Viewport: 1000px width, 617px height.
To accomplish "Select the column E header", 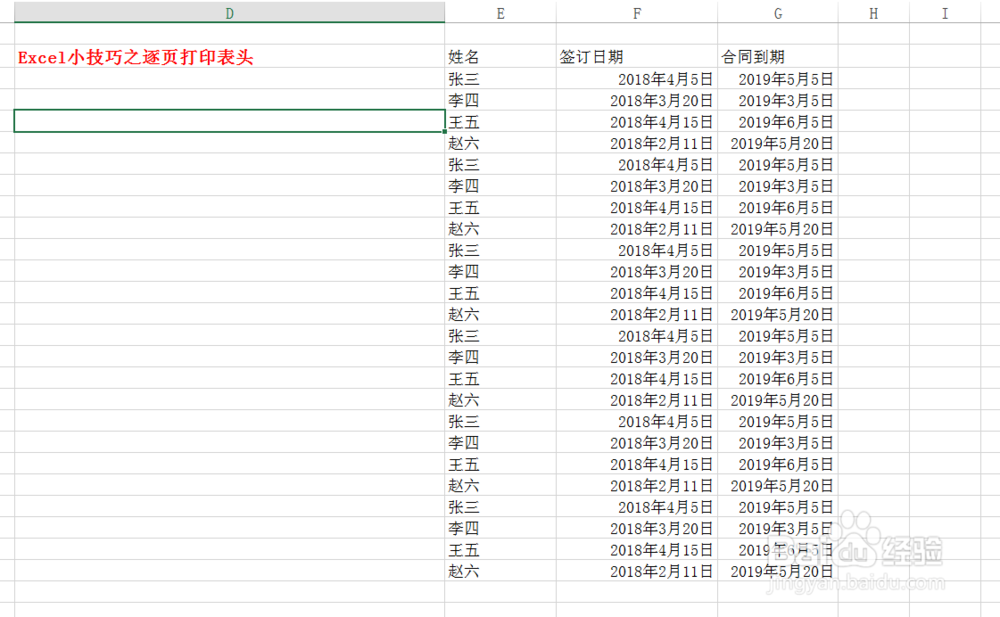I will (500, 13).
